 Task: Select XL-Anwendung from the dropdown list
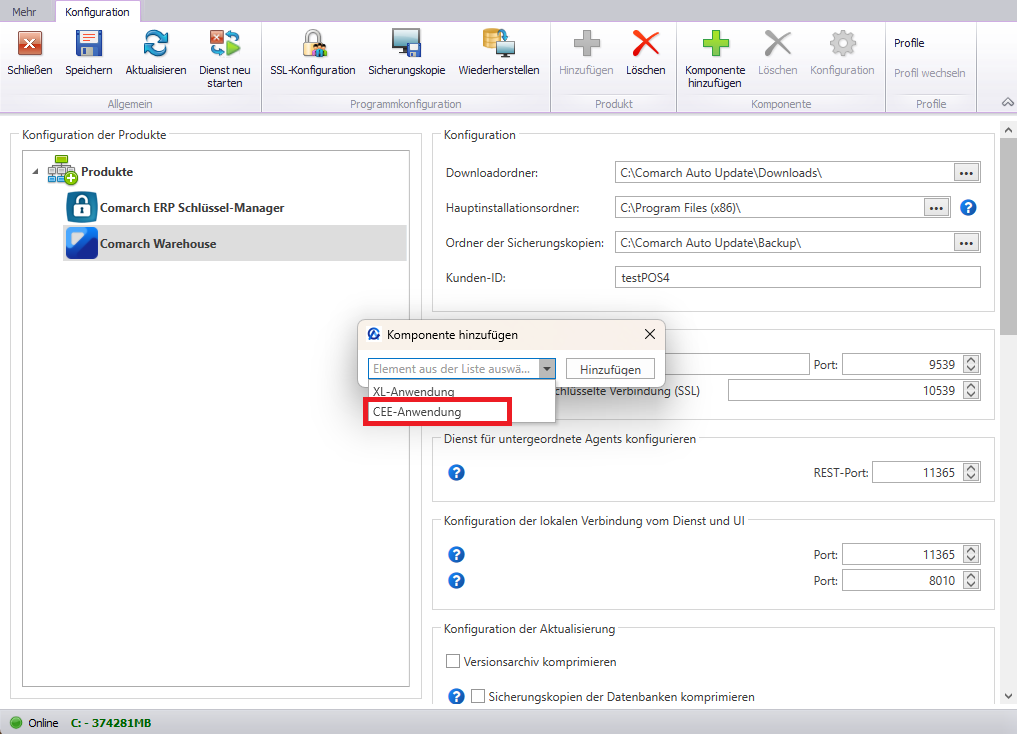point(461,392)
